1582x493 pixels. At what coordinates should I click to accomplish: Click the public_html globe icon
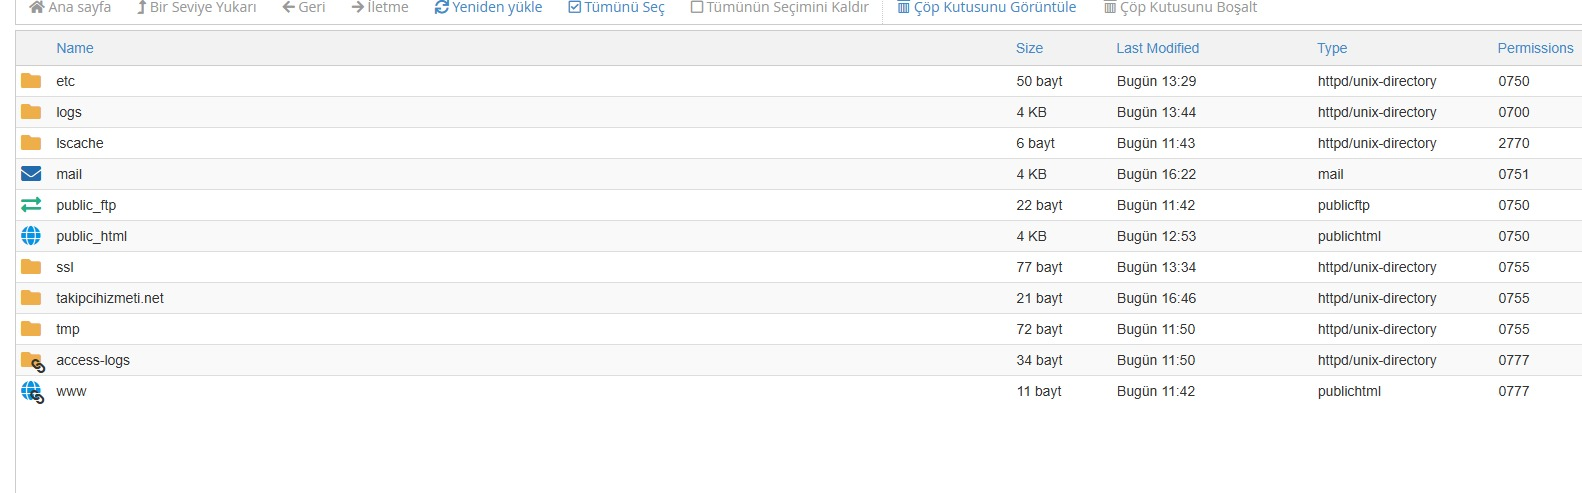tap(31, 236)
